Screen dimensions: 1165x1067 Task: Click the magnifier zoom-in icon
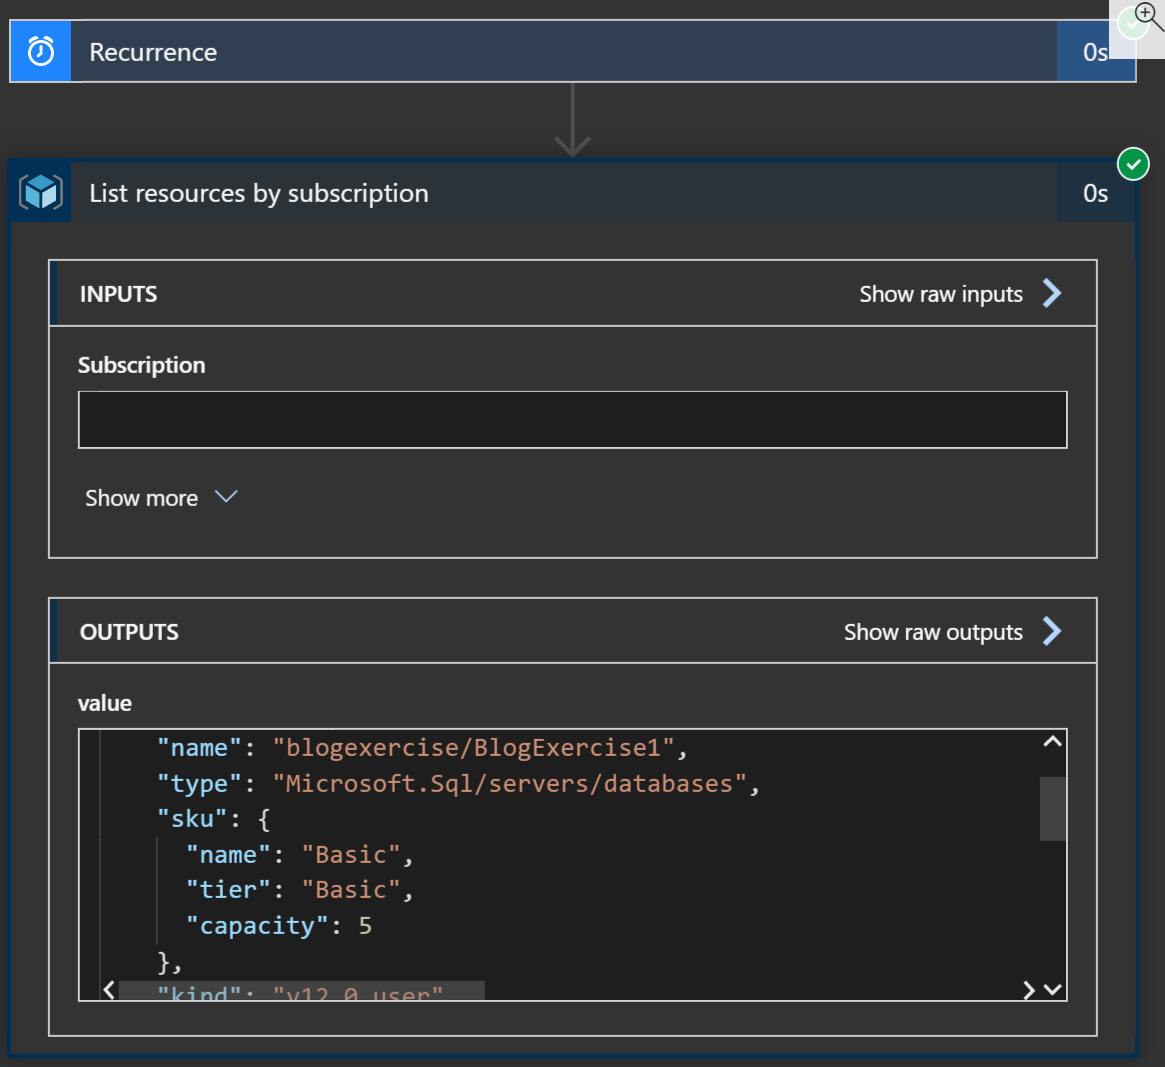pyautogui.click(x=1147, y=15)
